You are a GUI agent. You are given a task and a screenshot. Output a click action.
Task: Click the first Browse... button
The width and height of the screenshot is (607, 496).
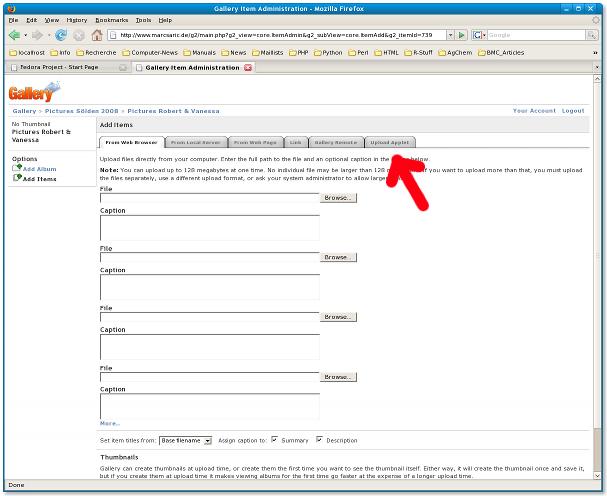coord(338,198)
